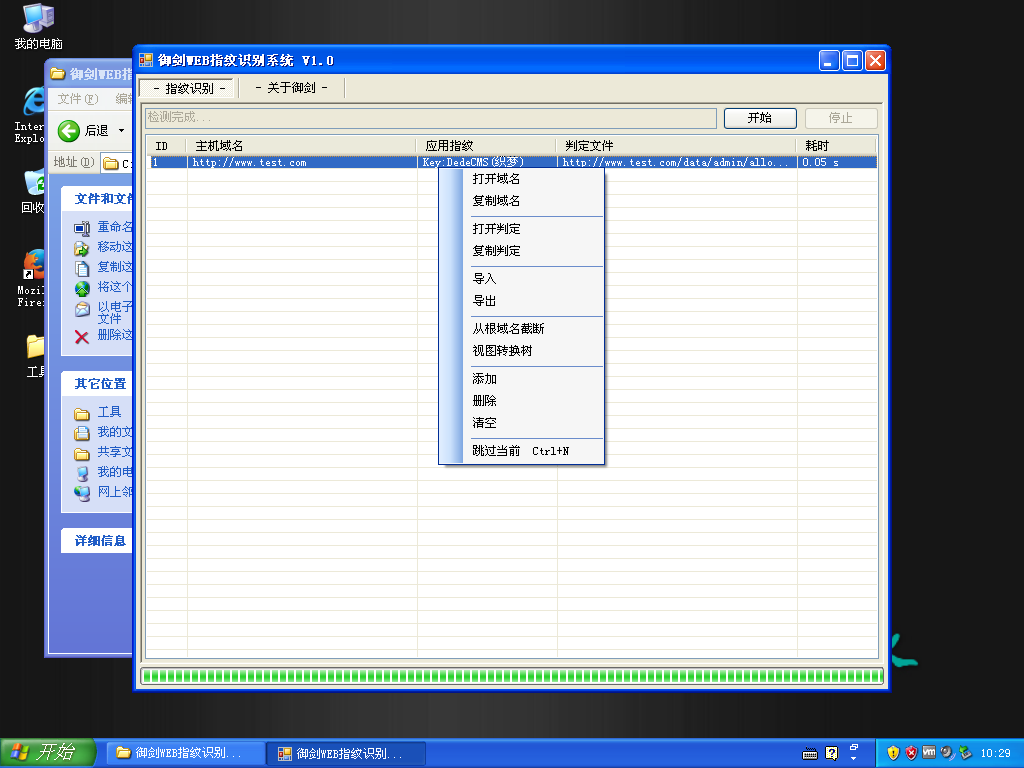Click '视图转换树' menu item
The image size is (1024, 768).
point(502,351)
